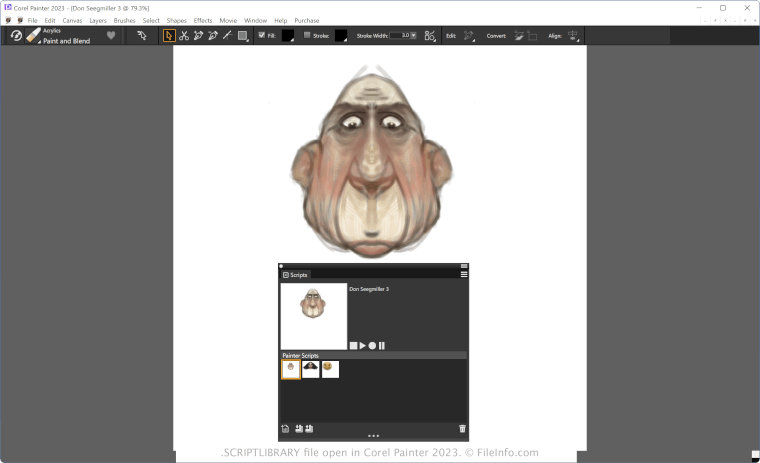Delete the script with the trash icon
Screen dimensions: 760x463
coord(462,428)
